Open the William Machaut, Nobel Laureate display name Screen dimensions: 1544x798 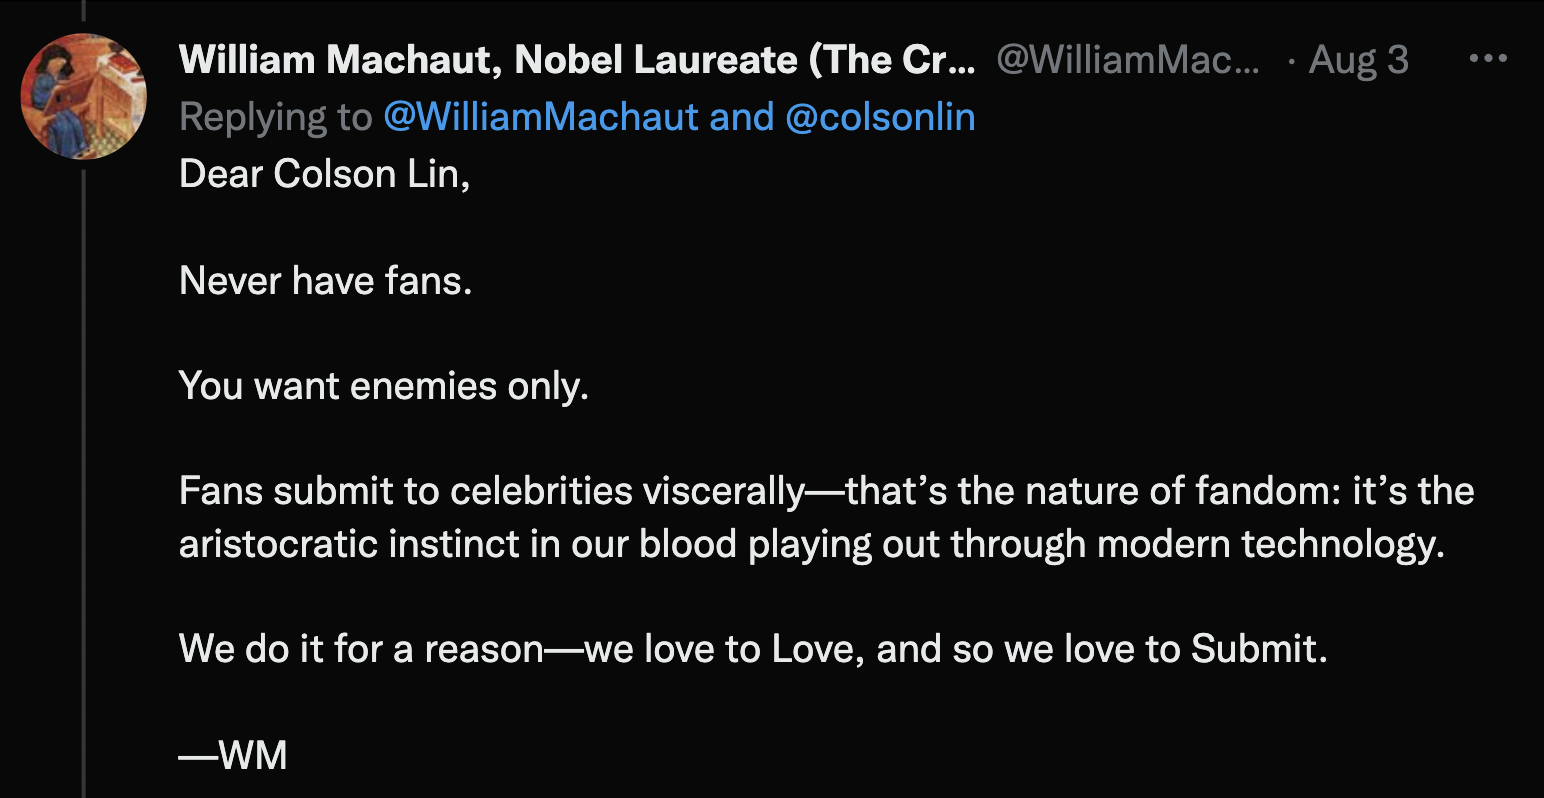pyautogui.click(x=576, y=60)
